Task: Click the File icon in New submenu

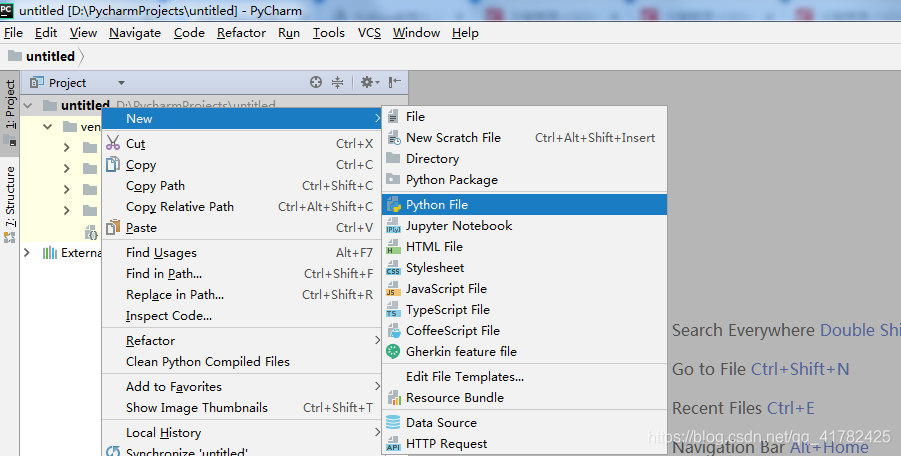Action: tap(393, 117)
